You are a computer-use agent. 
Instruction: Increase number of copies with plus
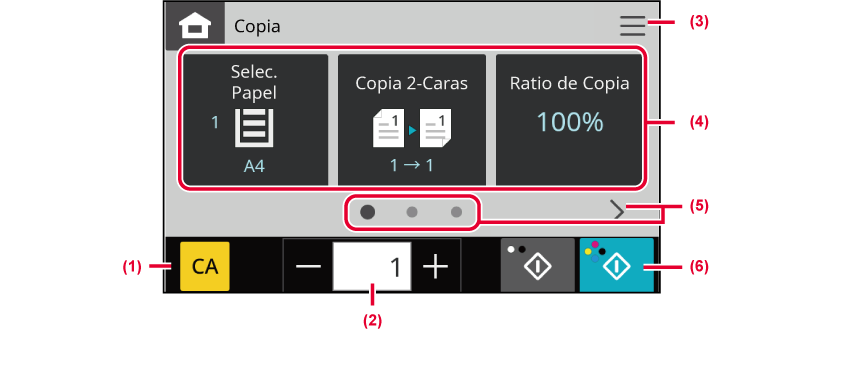(x=436, y=266)
